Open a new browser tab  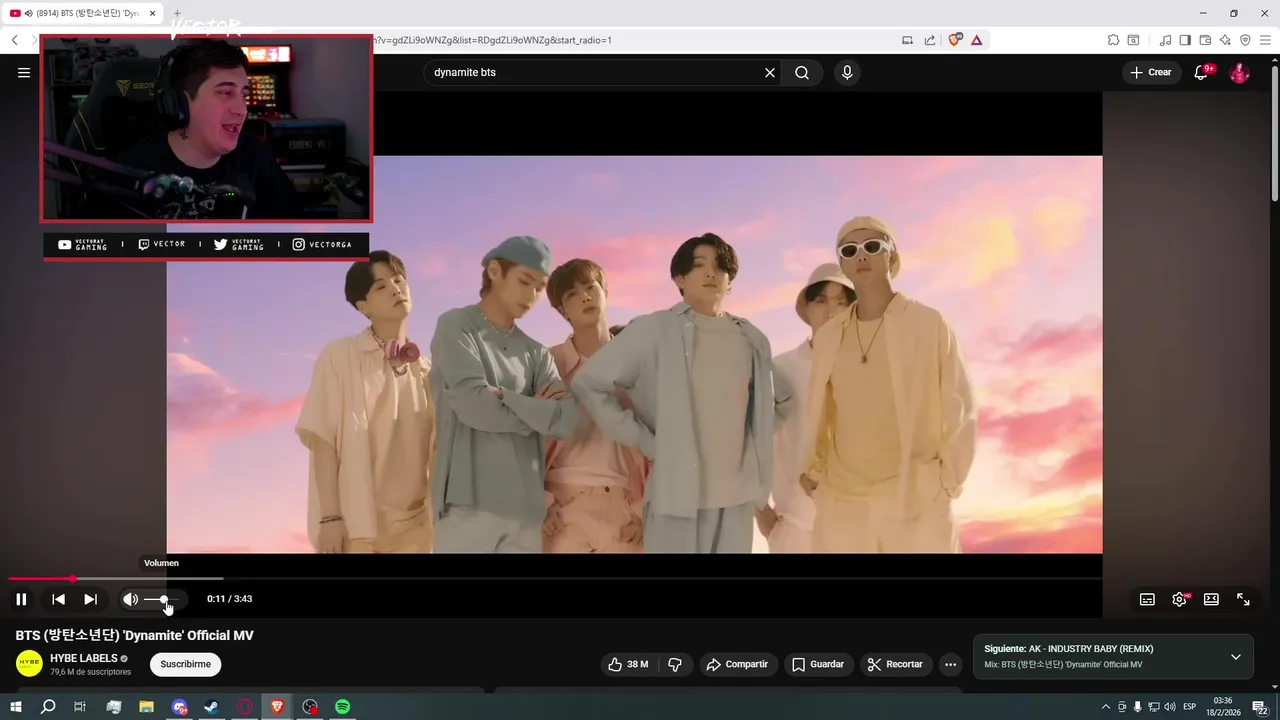[x=177, y=13]
